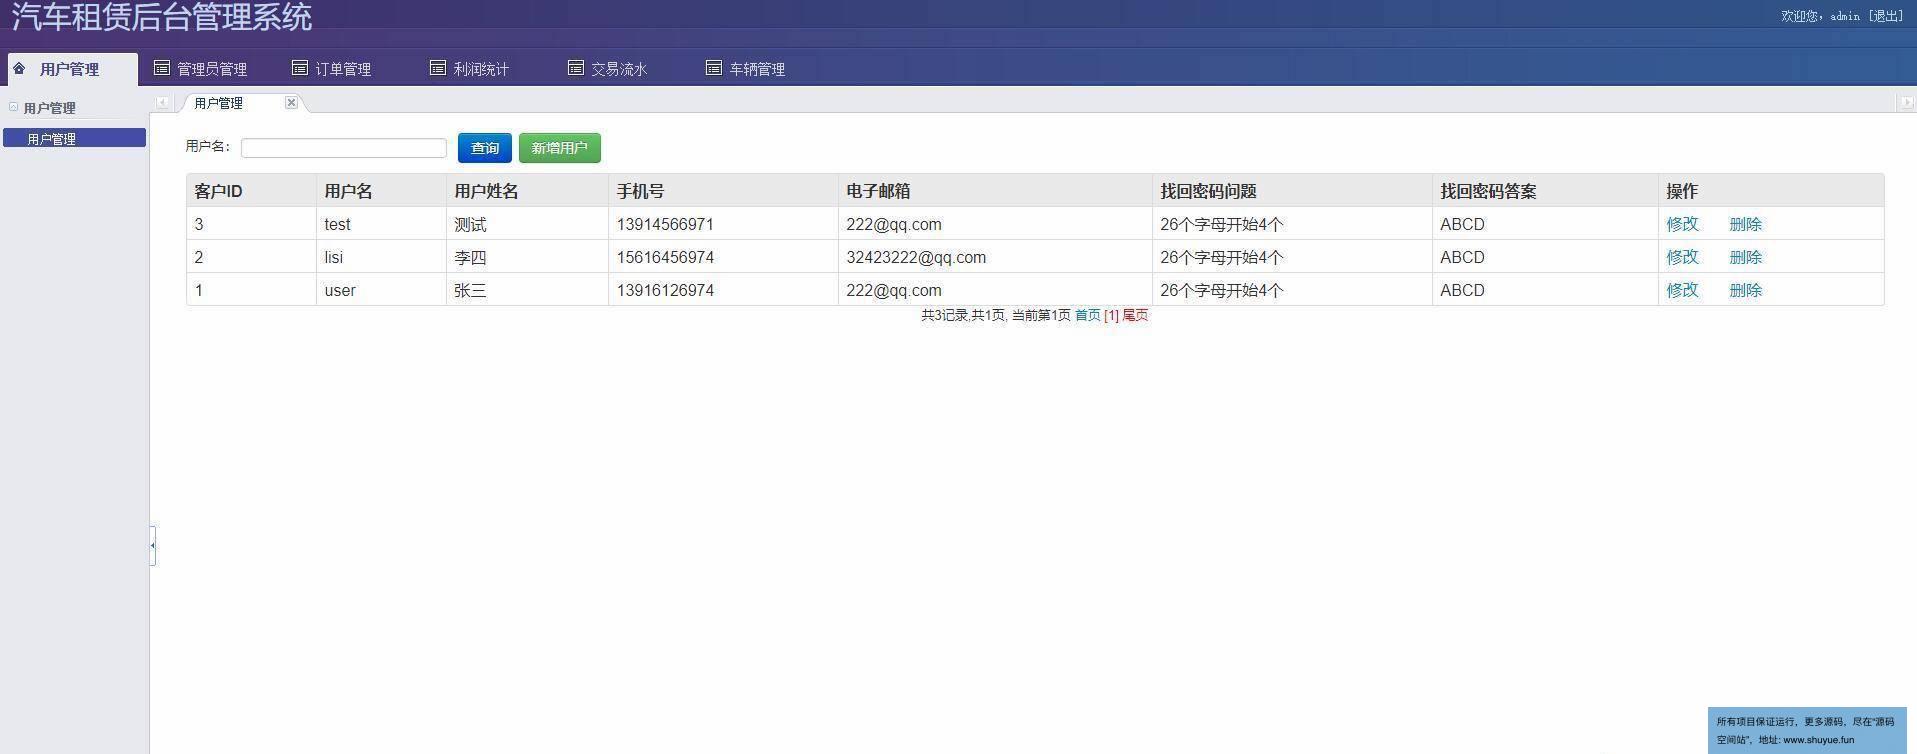Click email 32423222@qq.com

[x=916, y=257]
